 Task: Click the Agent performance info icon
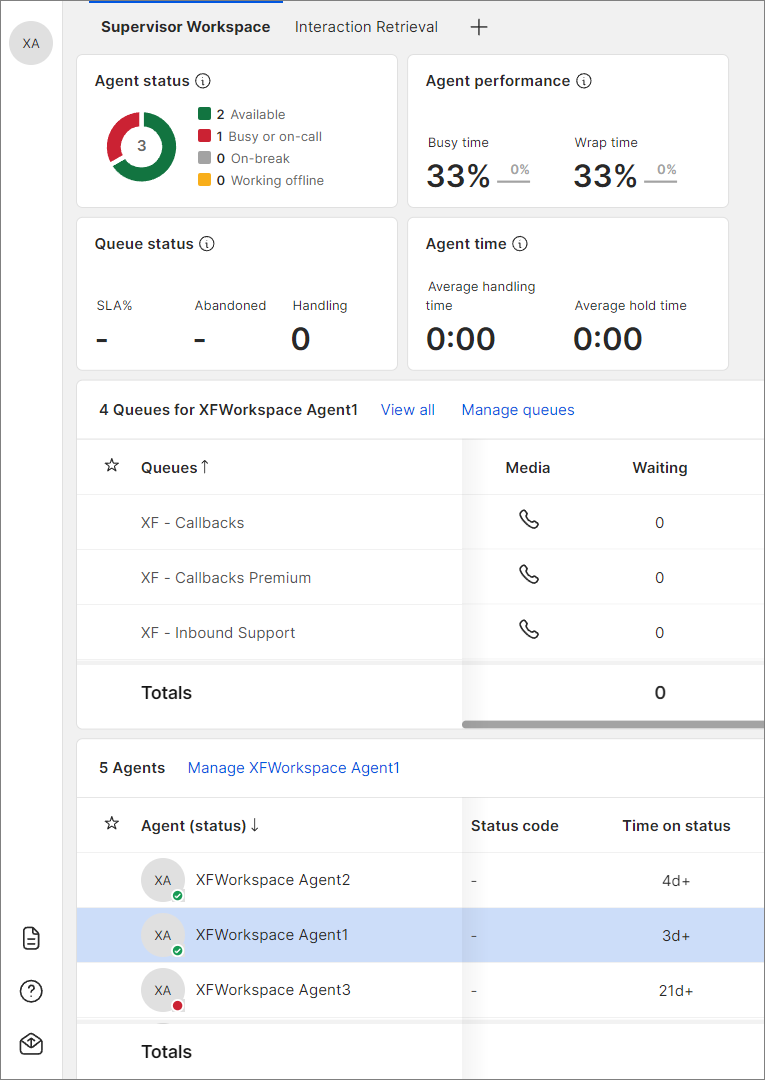(x=584, y=81)
